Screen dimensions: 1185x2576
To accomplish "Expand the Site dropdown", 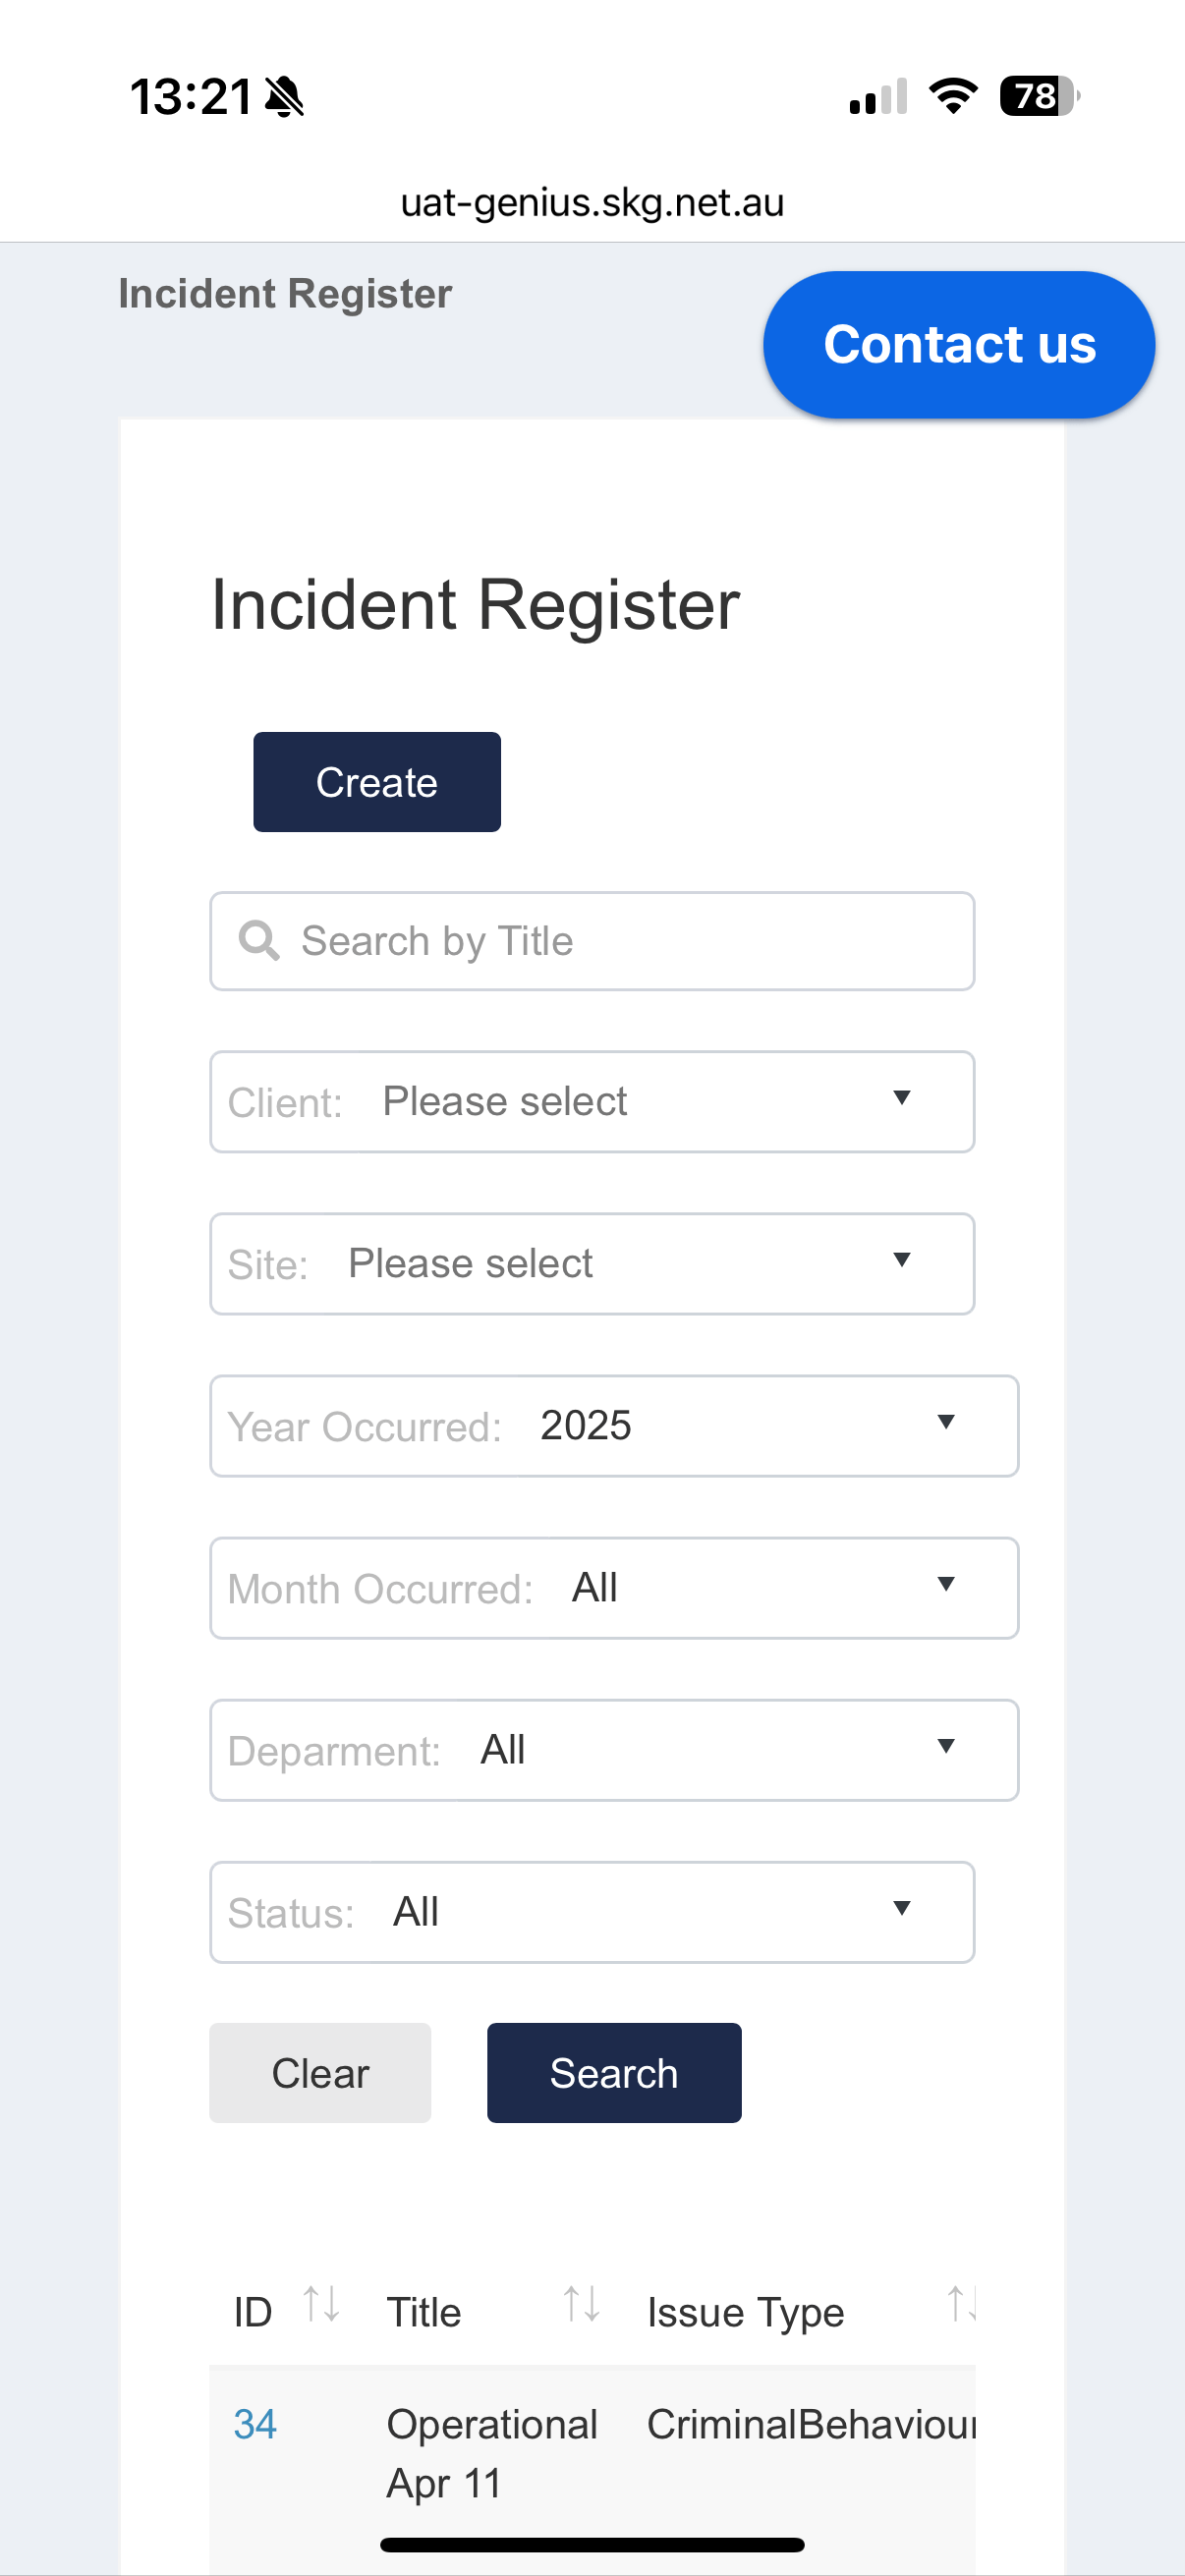I will click(592, 1264).
